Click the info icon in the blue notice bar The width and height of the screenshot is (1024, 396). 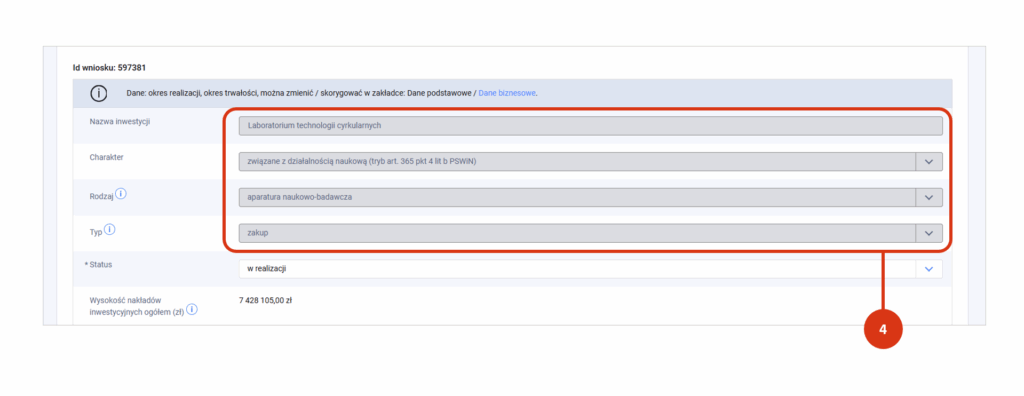coord(98,93)
